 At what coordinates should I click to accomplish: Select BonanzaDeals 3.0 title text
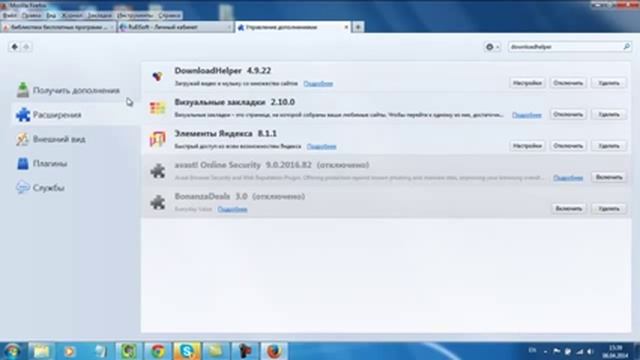tap(211, 196)
